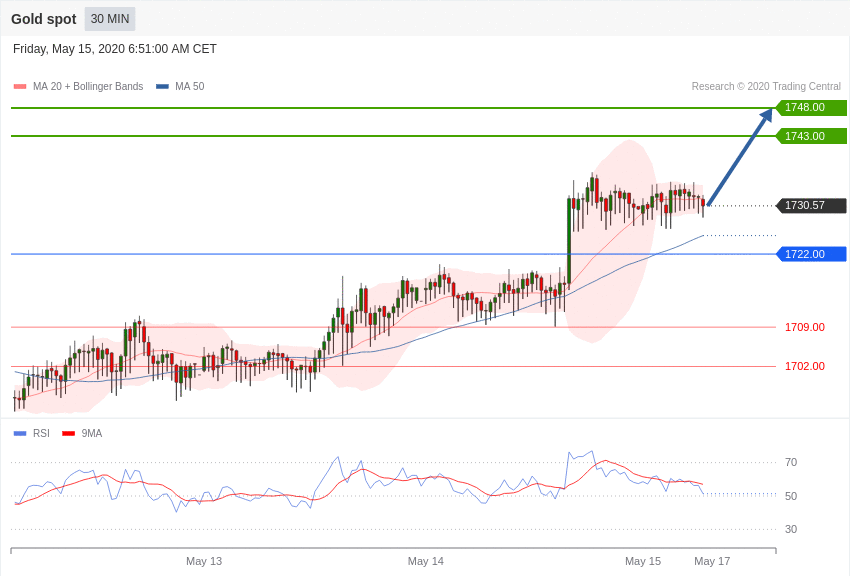
Task: Click the RSI axis value 70
Action: point(791,462)
